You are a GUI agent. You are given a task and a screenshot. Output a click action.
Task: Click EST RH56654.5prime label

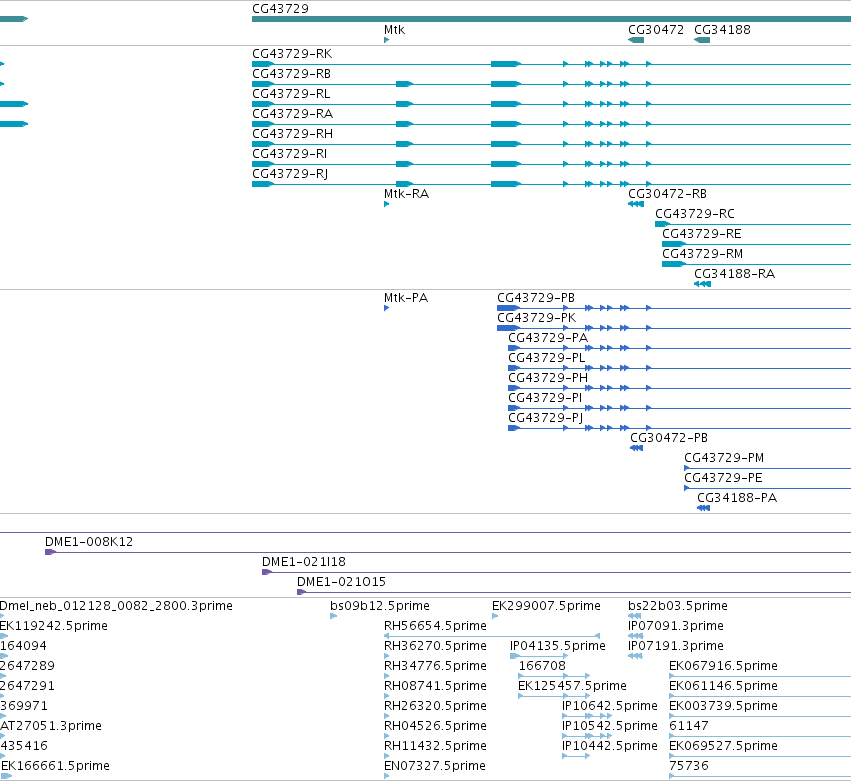pos(435,626)
